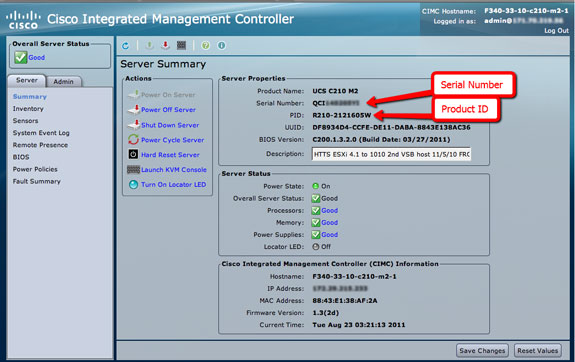This screenshot has width=575, height=362.
Task: Click CIMC Information hostname value F340-33-10-c210-m2-1
Action: [354, 277]
